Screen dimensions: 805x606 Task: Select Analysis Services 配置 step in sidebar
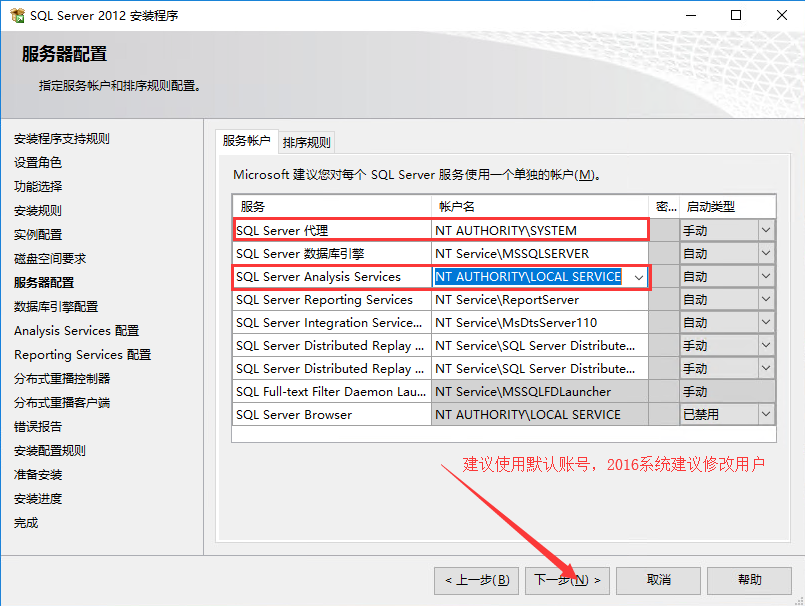pyautogui.click(x=76, y=331)
